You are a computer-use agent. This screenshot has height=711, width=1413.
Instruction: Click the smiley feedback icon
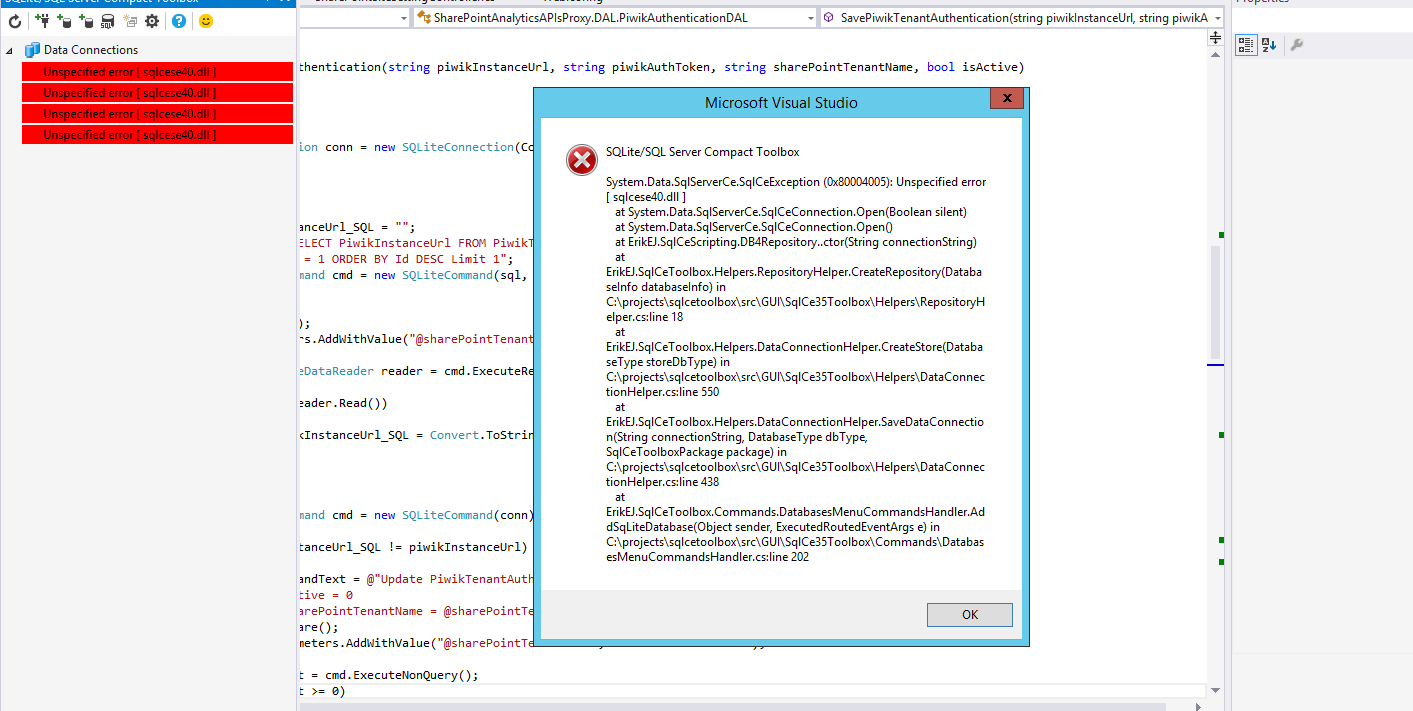(205, 22)
